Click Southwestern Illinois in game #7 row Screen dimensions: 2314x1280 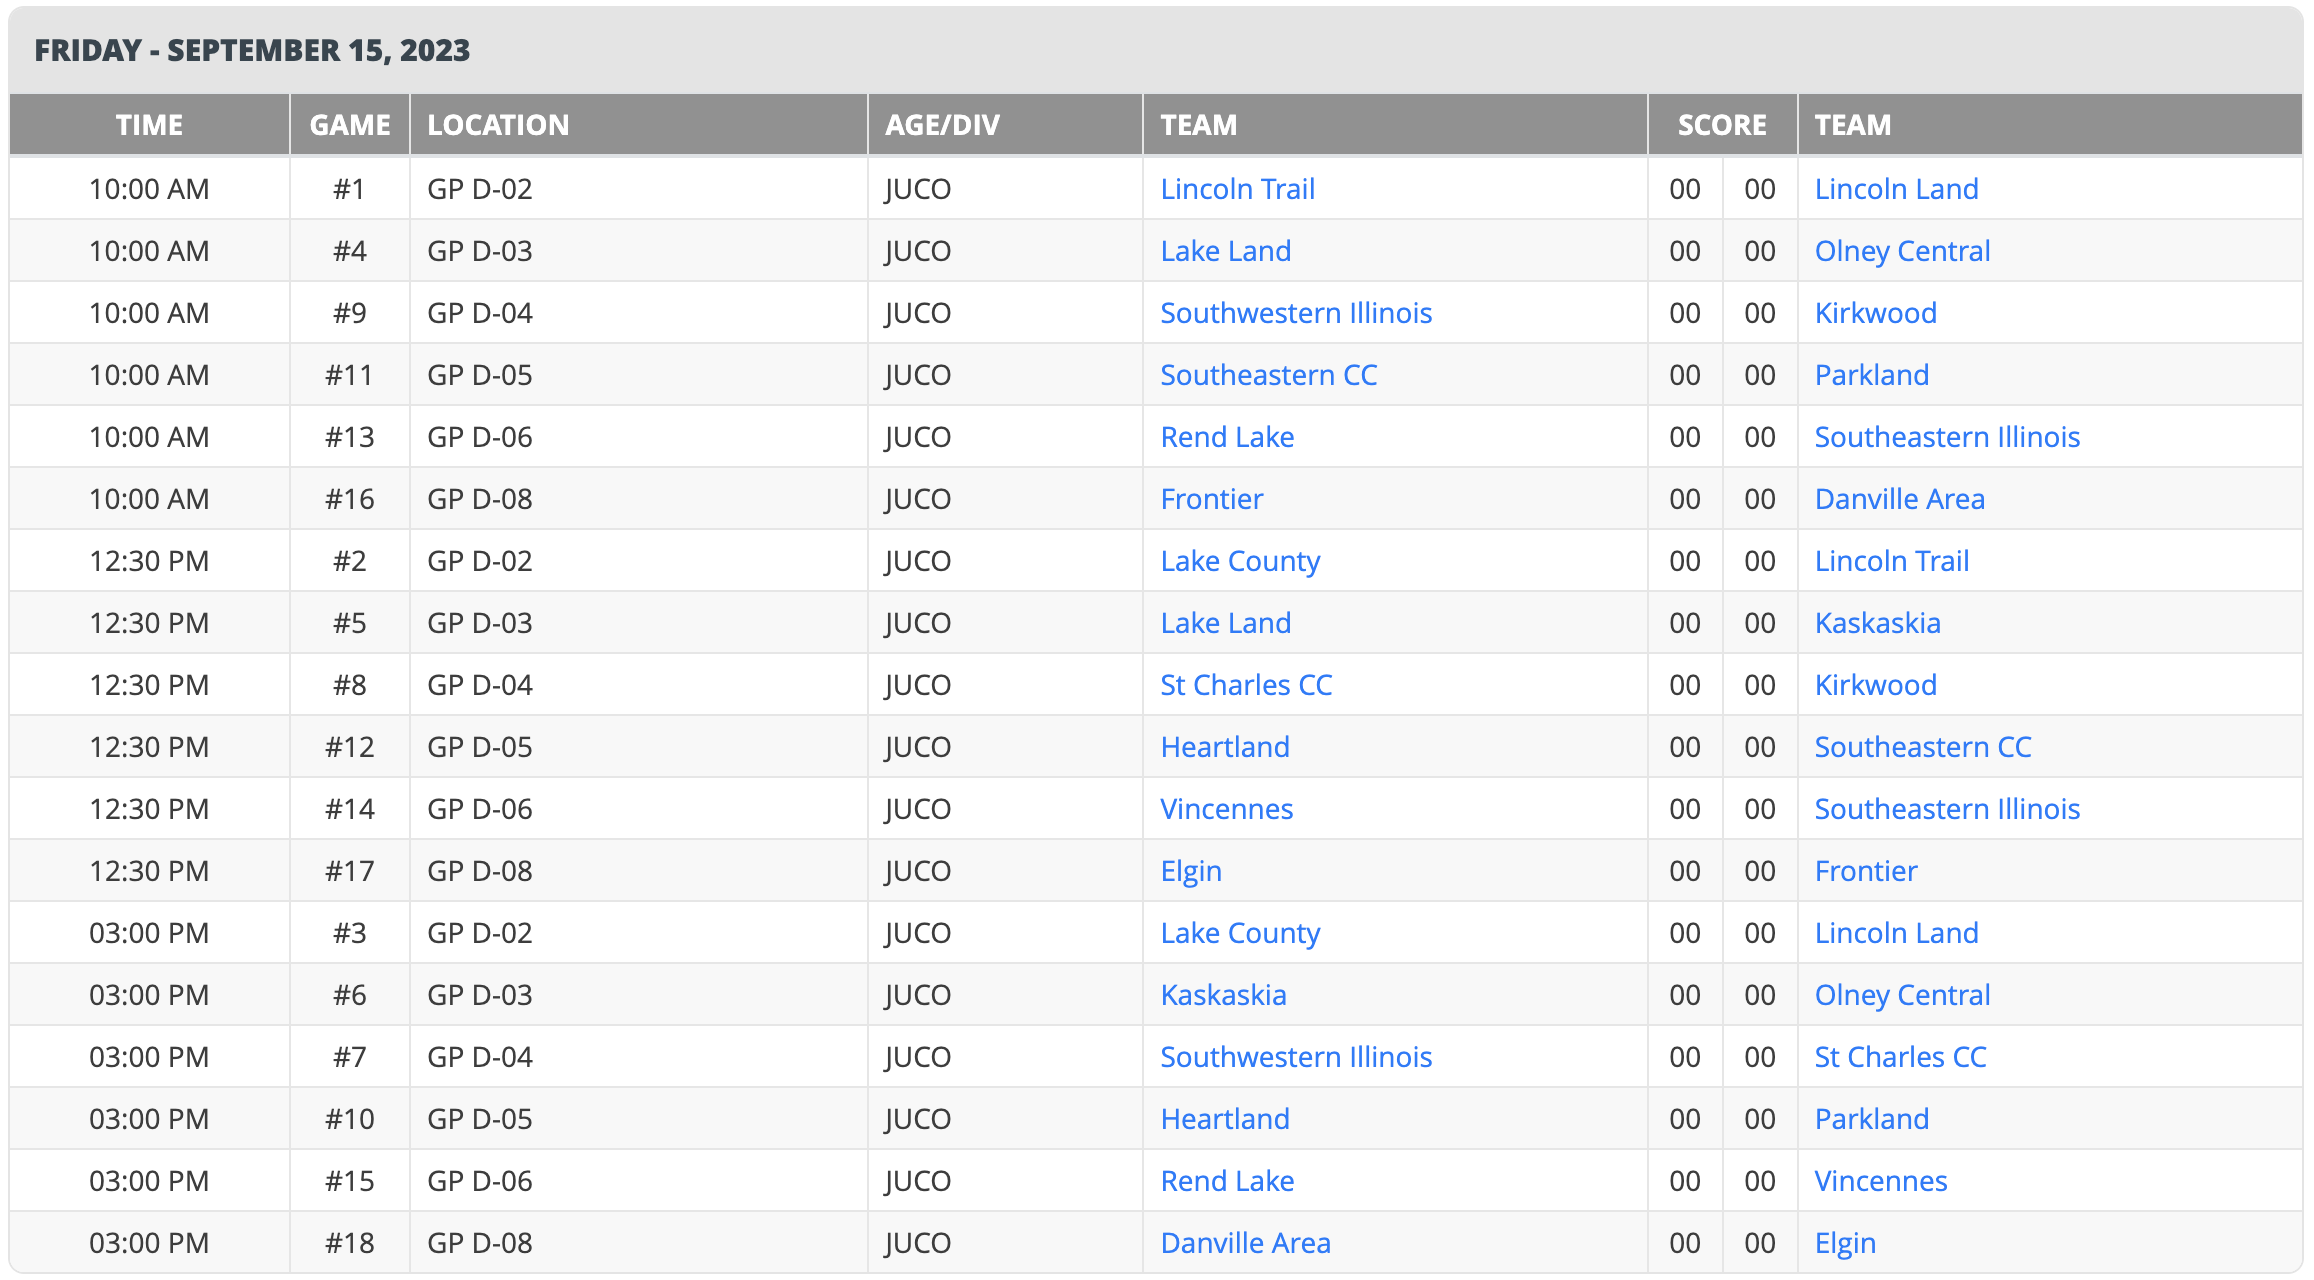click(x=1296, y=1057)
